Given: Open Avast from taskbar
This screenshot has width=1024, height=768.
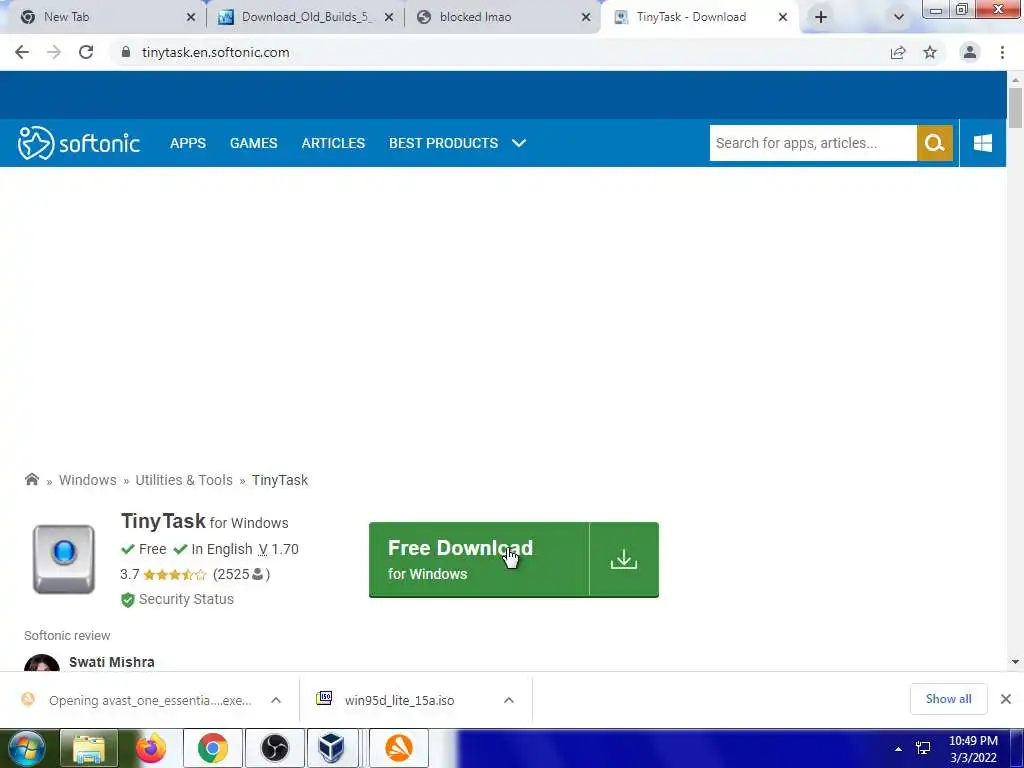Looking at the screenshot, I should 399,748.
